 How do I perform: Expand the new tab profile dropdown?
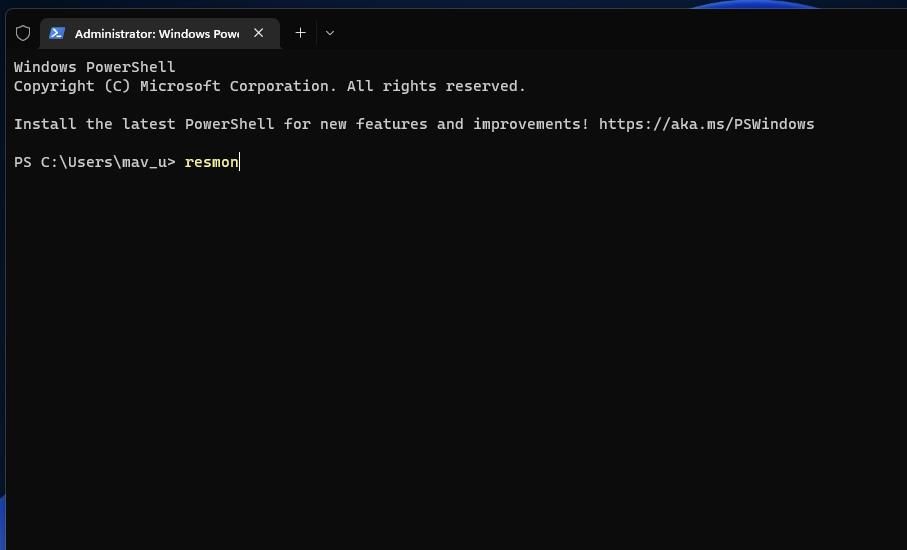pos(330,33)
